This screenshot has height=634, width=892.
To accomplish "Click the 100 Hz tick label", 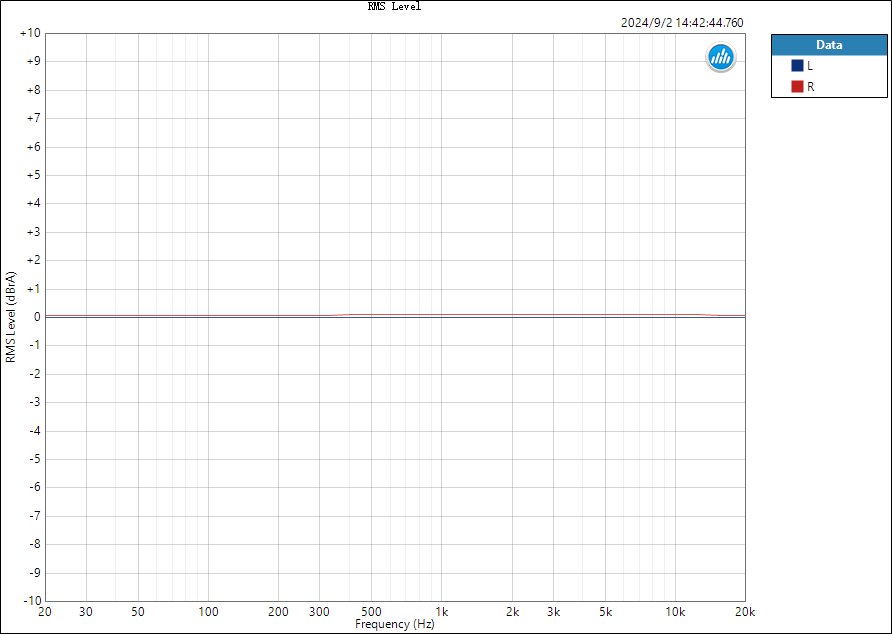I will [208, 612].
